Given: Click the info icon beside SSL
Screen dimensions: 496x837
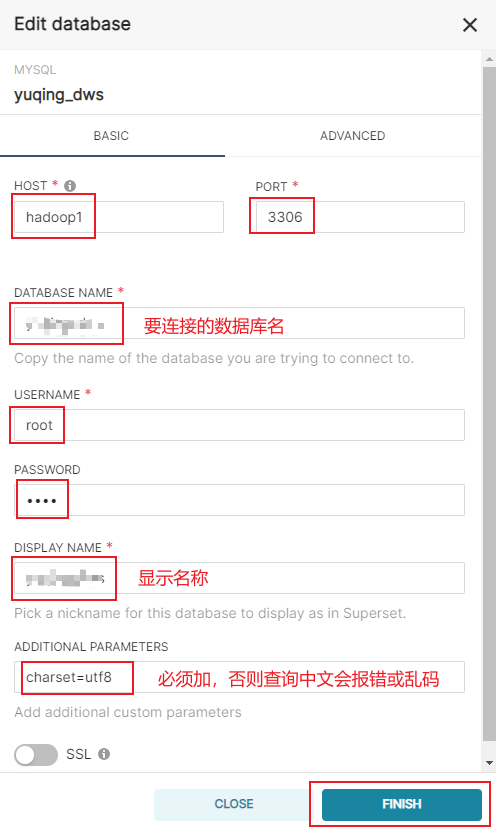Looking at the screenshot, I should tap(104, 754).
